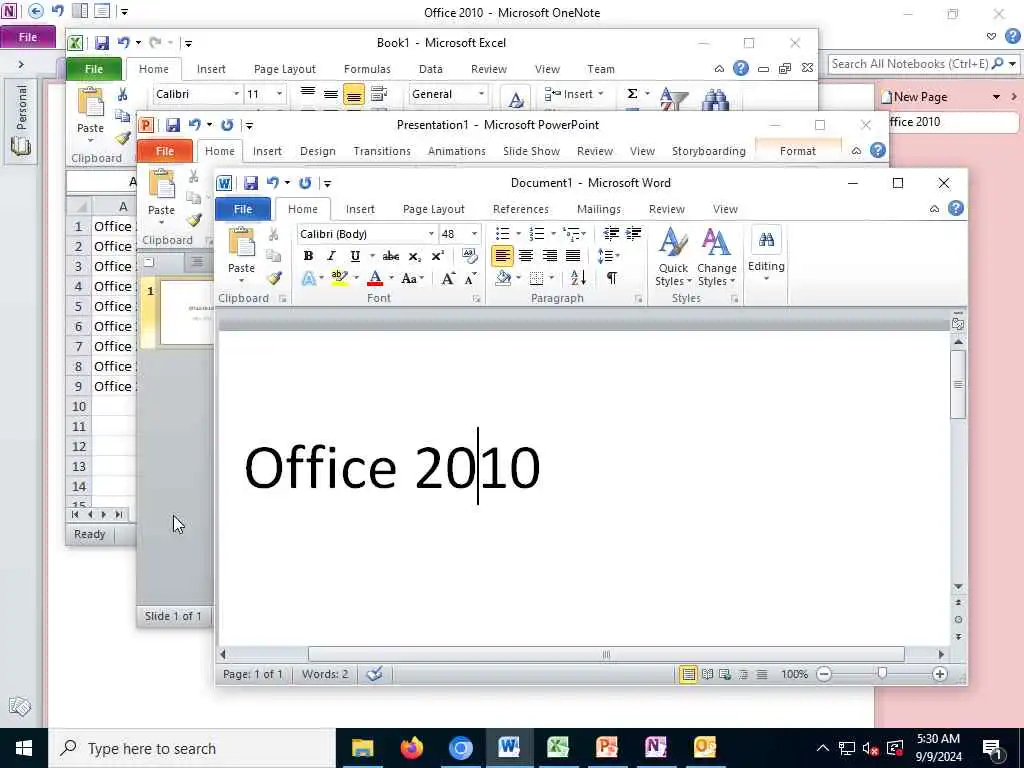Click Text Effects icon in Word
This screenshot has height=768, width=1024.
[x=309, y=279]
